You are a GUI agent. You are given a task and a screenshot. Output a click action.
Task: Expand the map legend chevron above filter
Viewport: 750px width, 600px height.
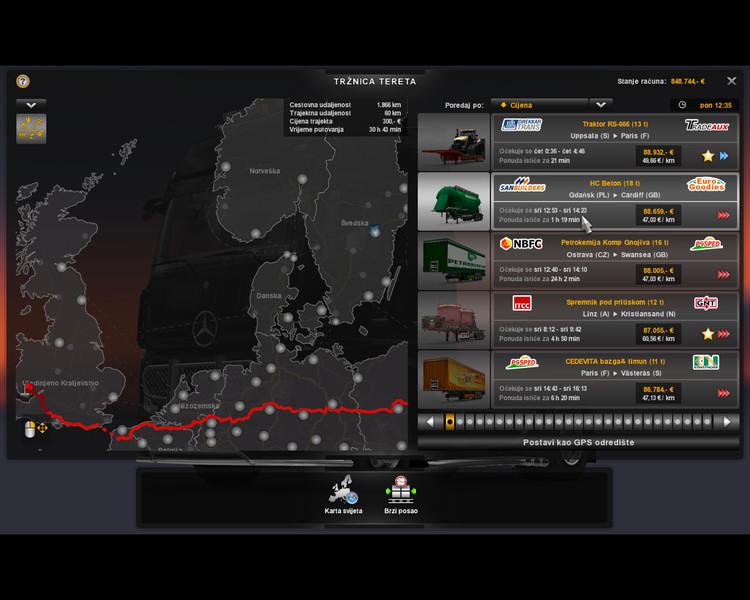click(x=31, y=104)
